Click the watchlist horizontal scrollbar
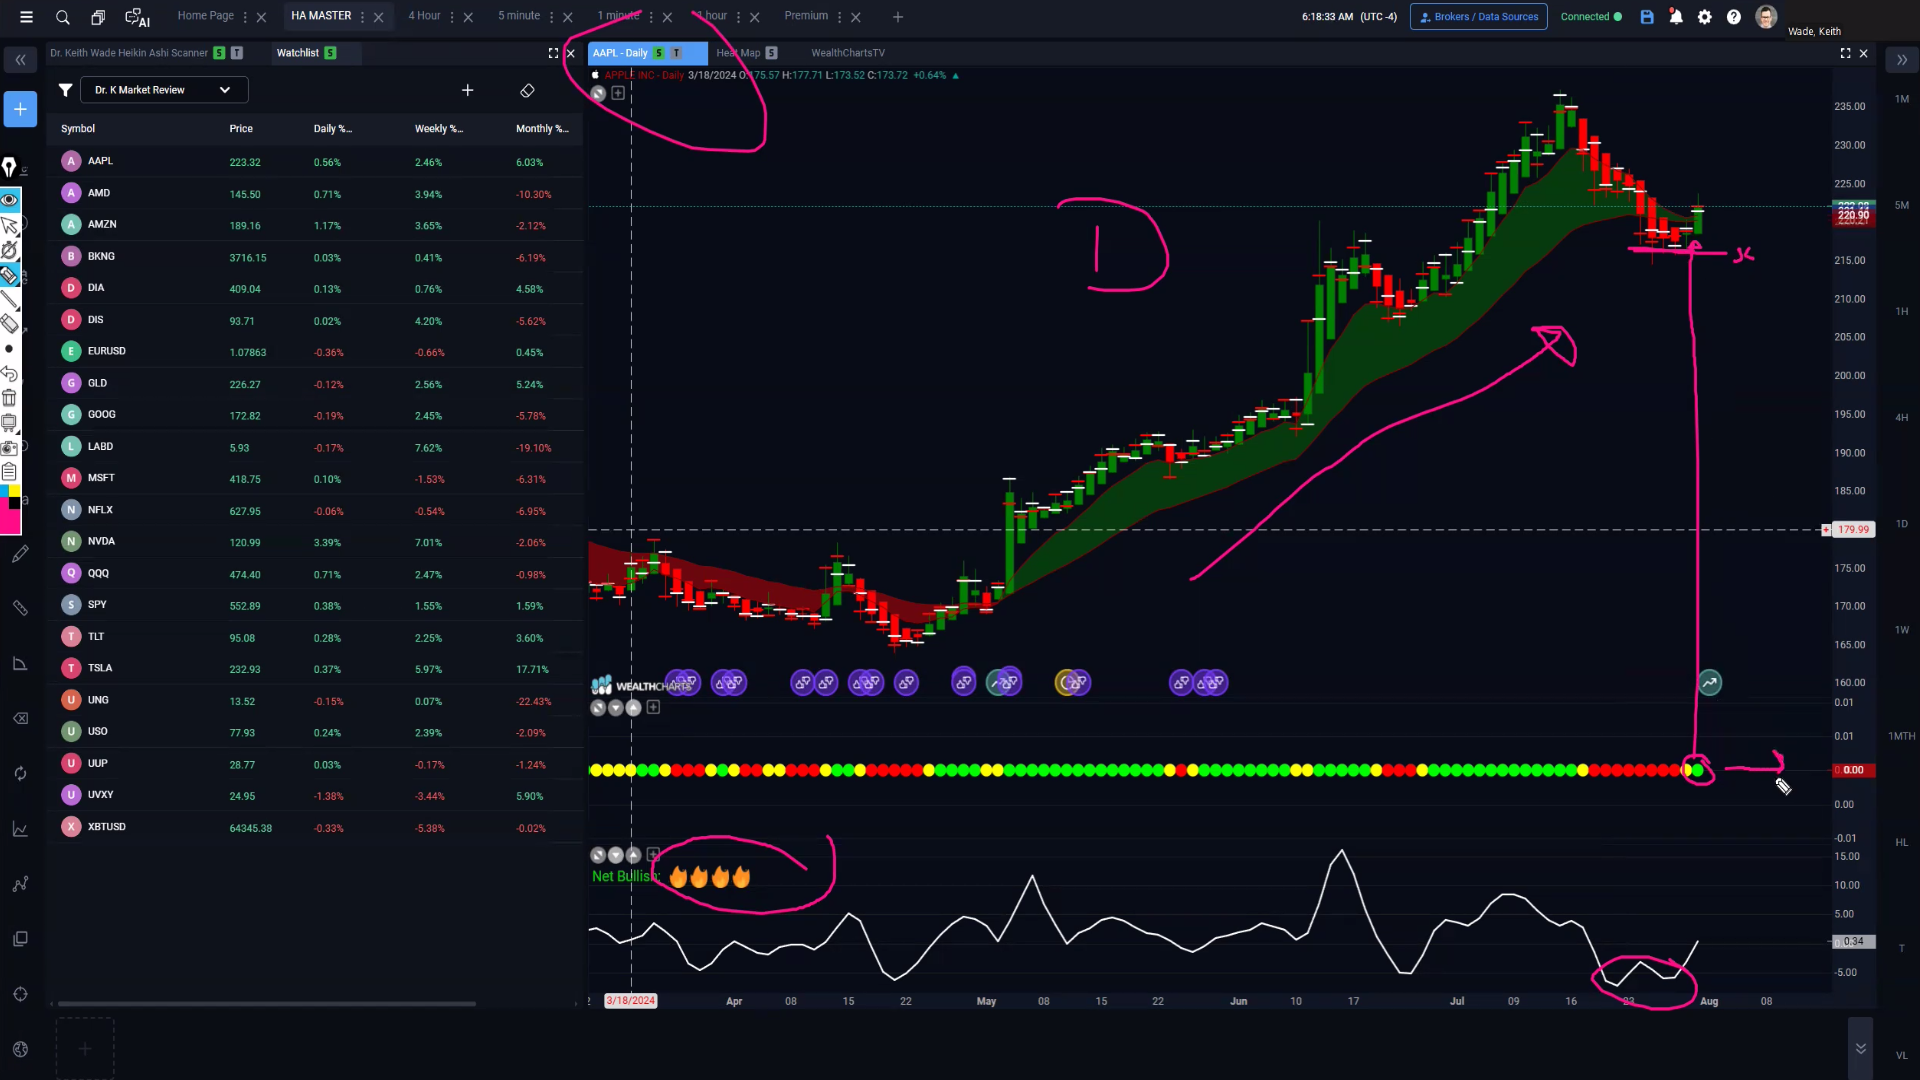Image resolution: width=1920 pixels, height=1080 pixels. 266,1003
